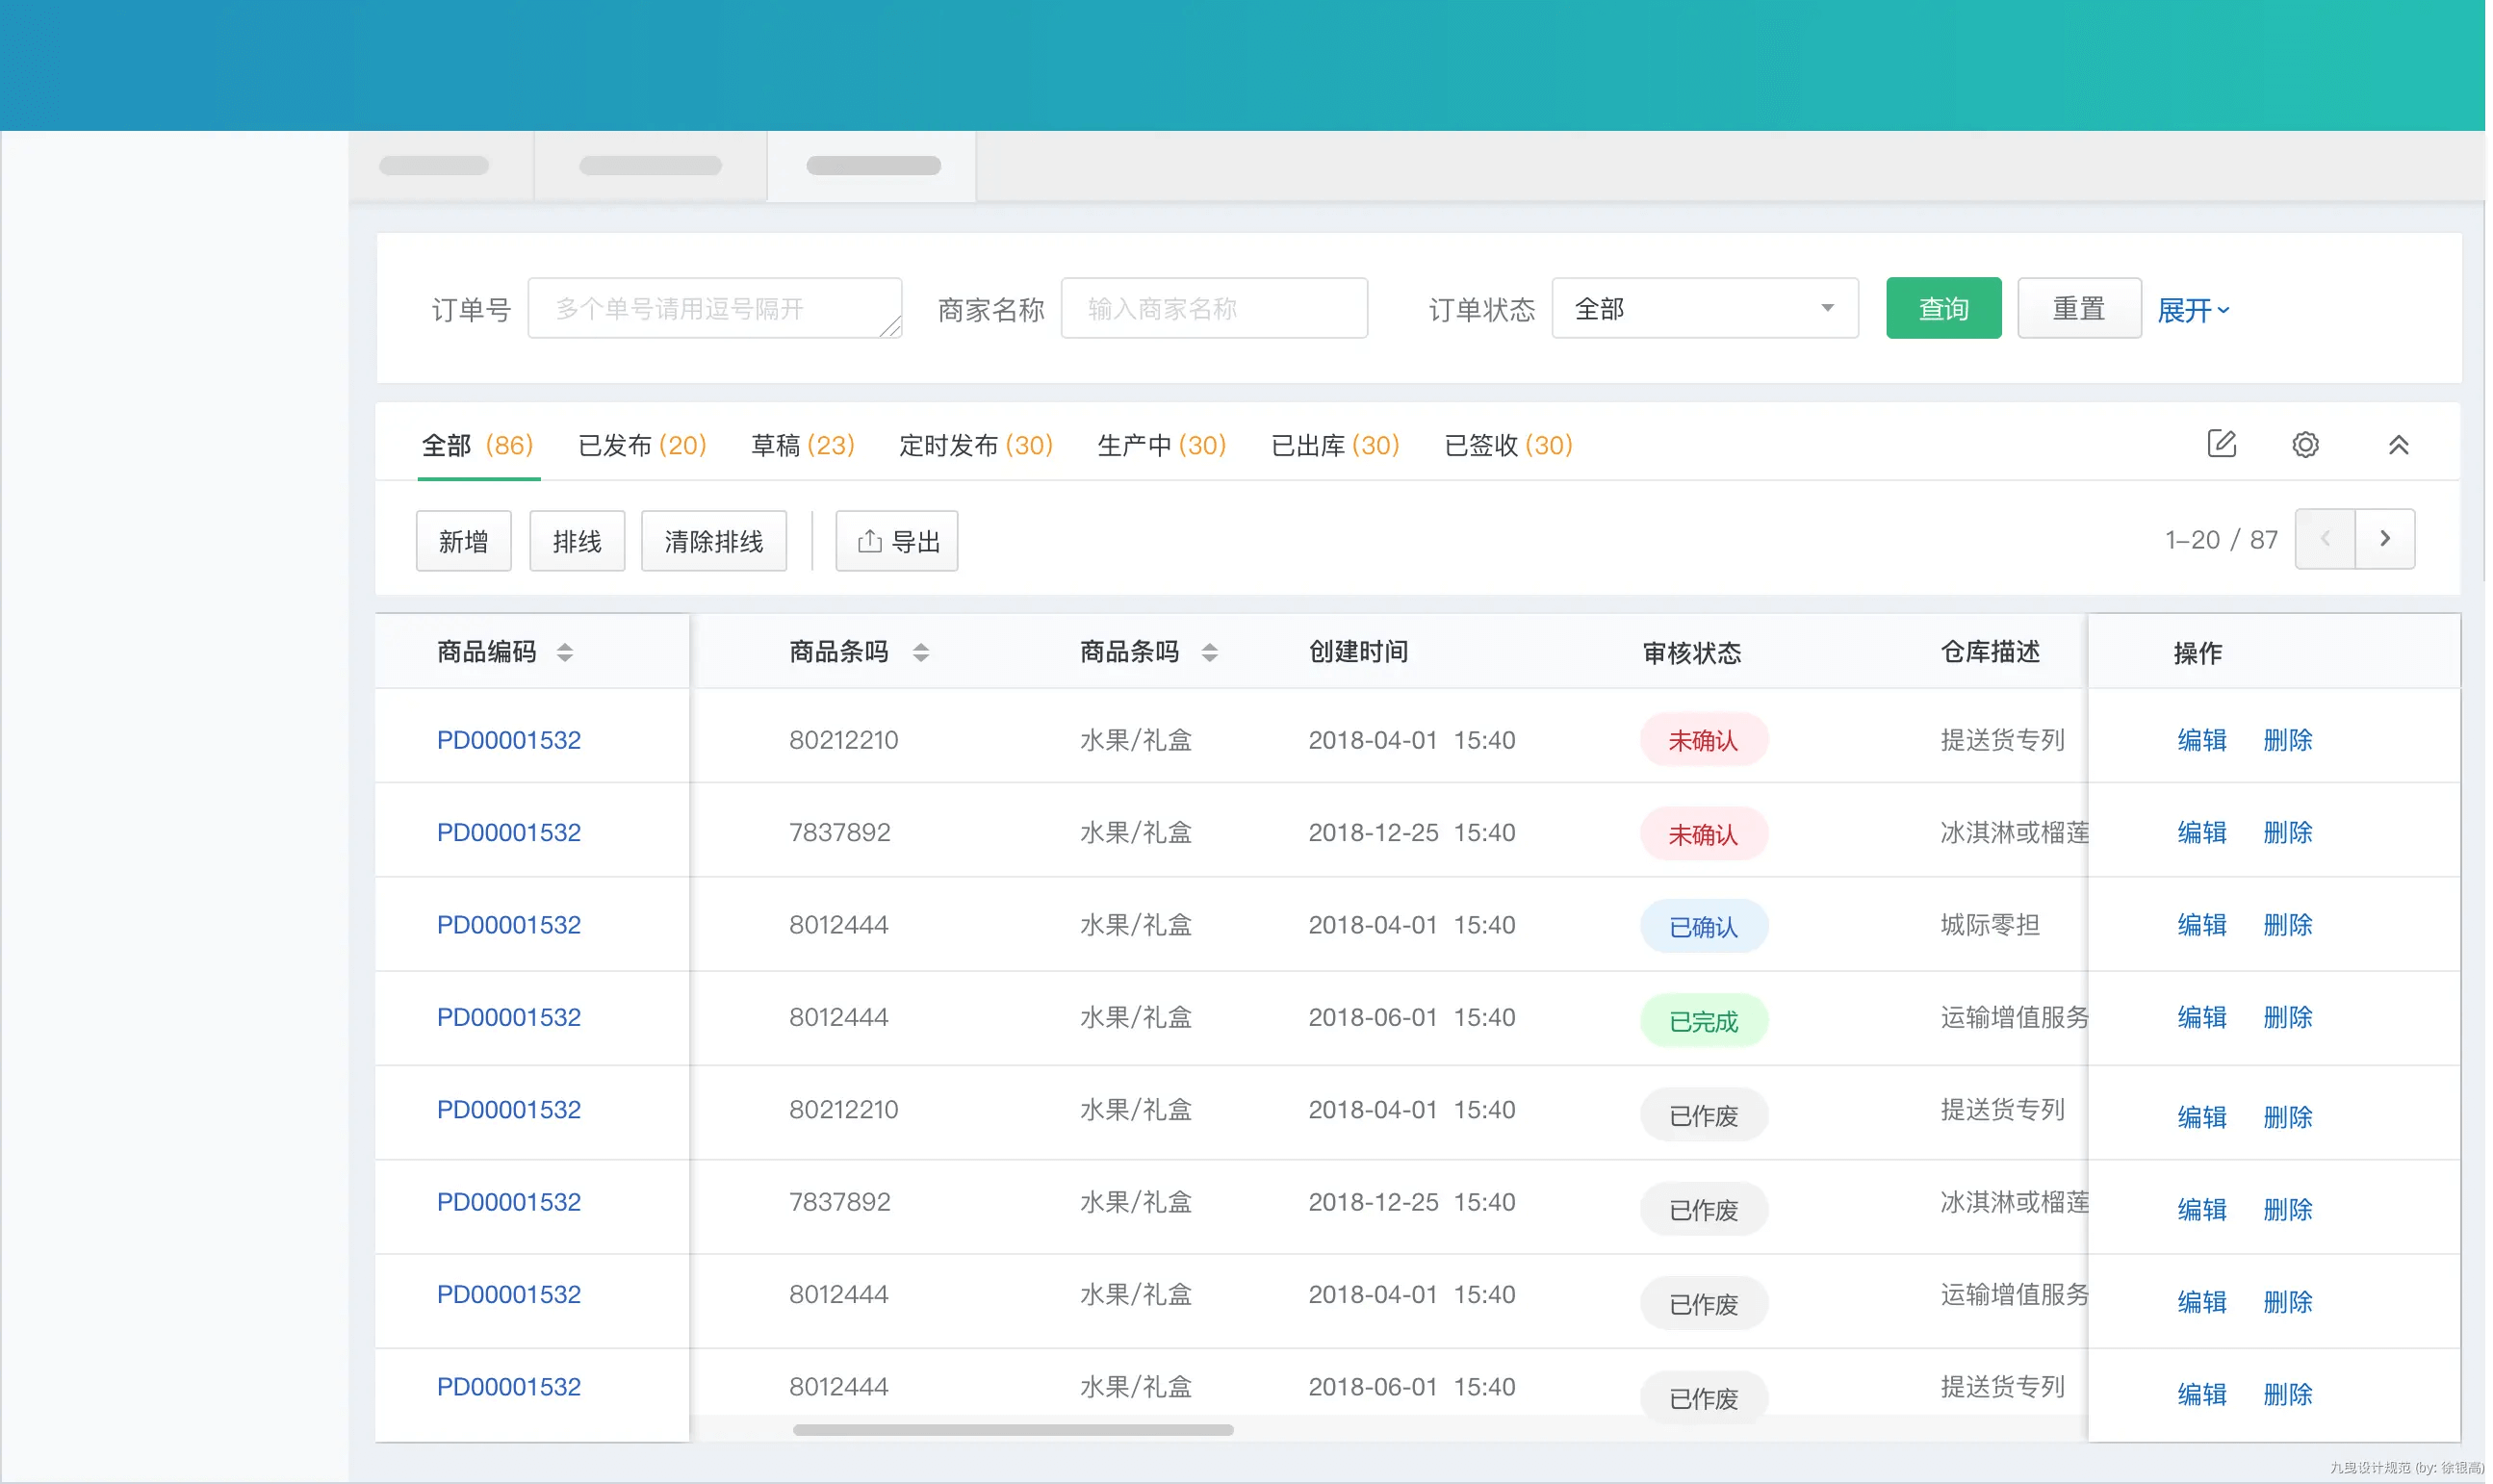Viewport: 2493px width, 1484px height.
Task: Go to previous page arrow
Action: 2325,539
